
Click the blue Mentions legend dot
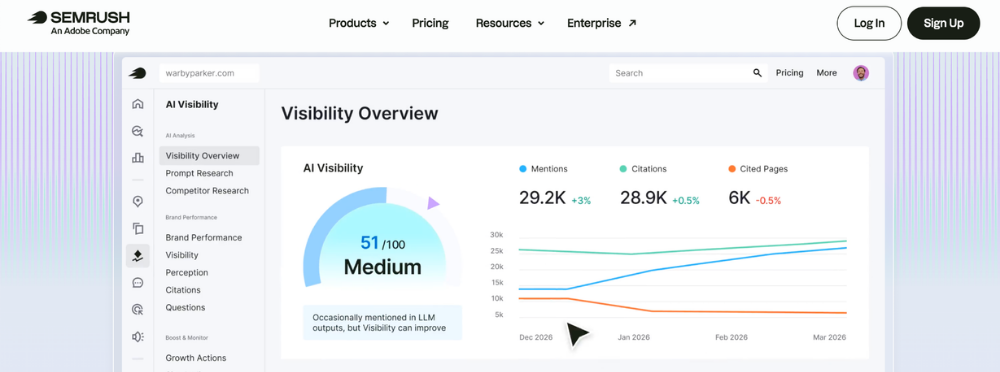[523, 169]
